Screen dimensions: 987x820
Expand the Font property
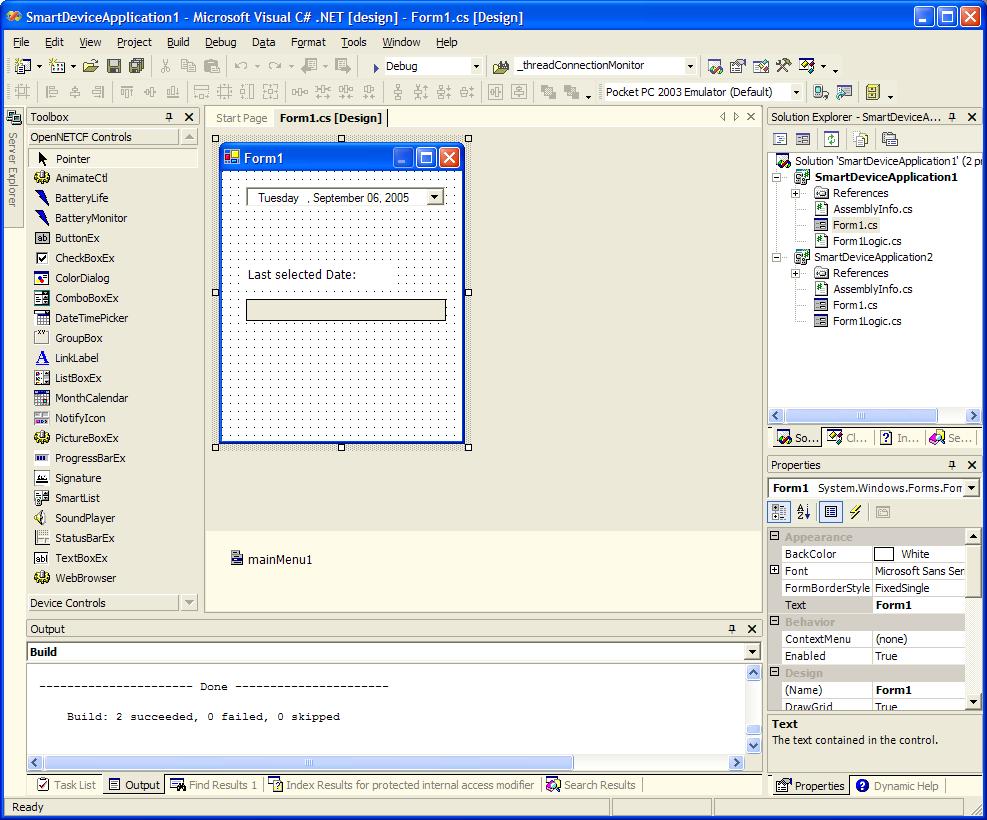(x=775, y=570)
